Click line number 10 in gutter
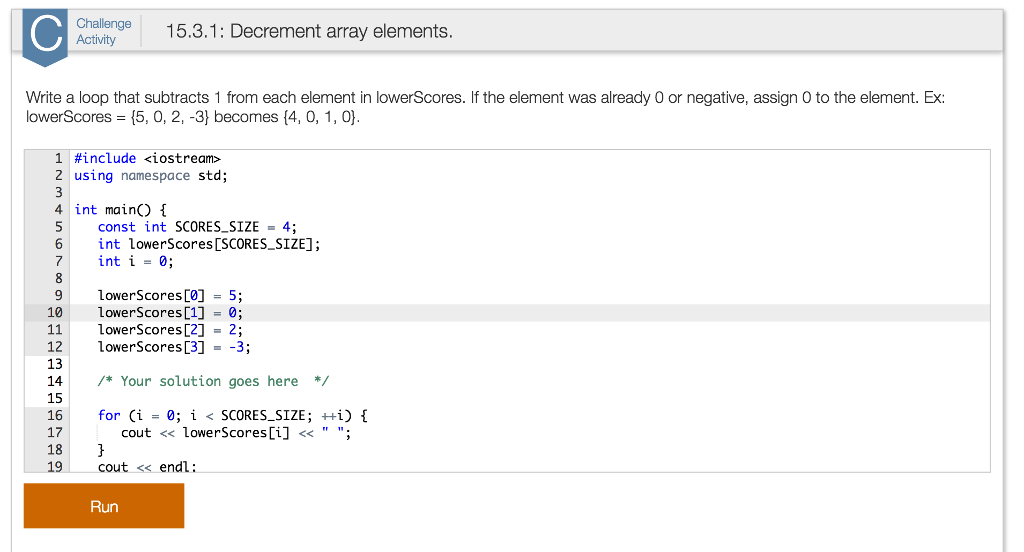The height and width of the screenshot is (552, 1024). tap(55, 313)
